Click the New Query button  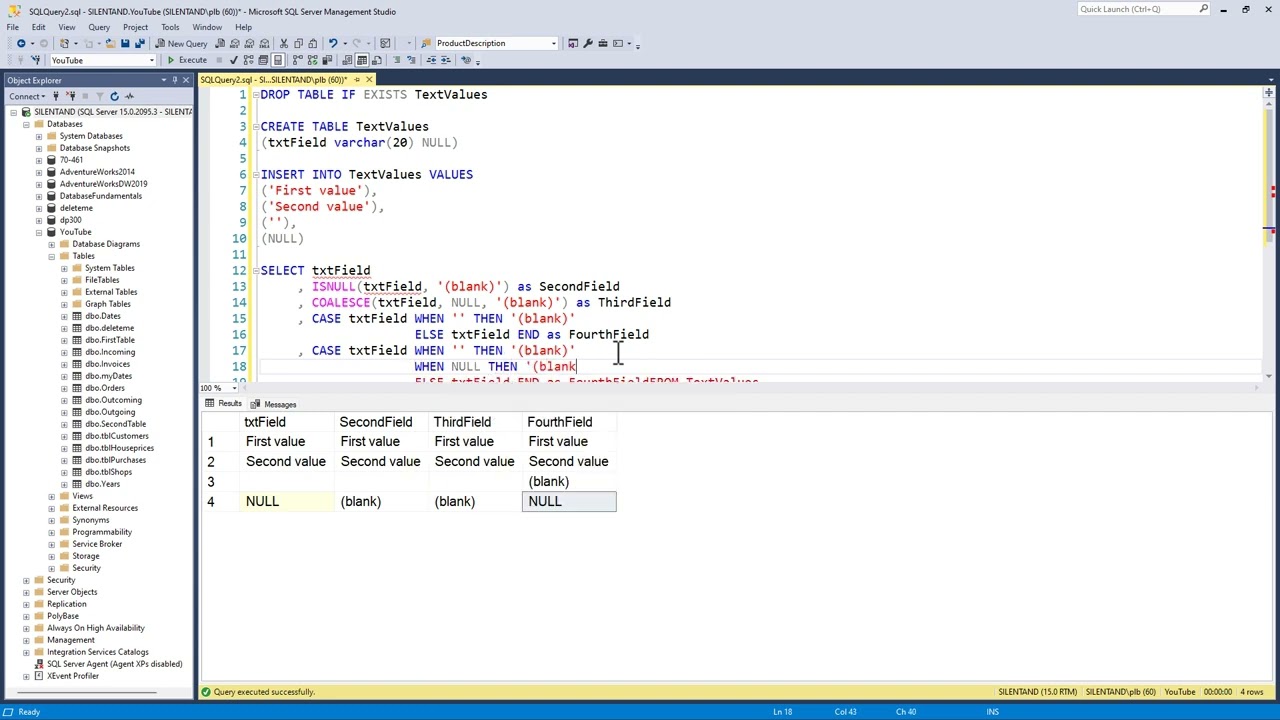pos(181,43)
